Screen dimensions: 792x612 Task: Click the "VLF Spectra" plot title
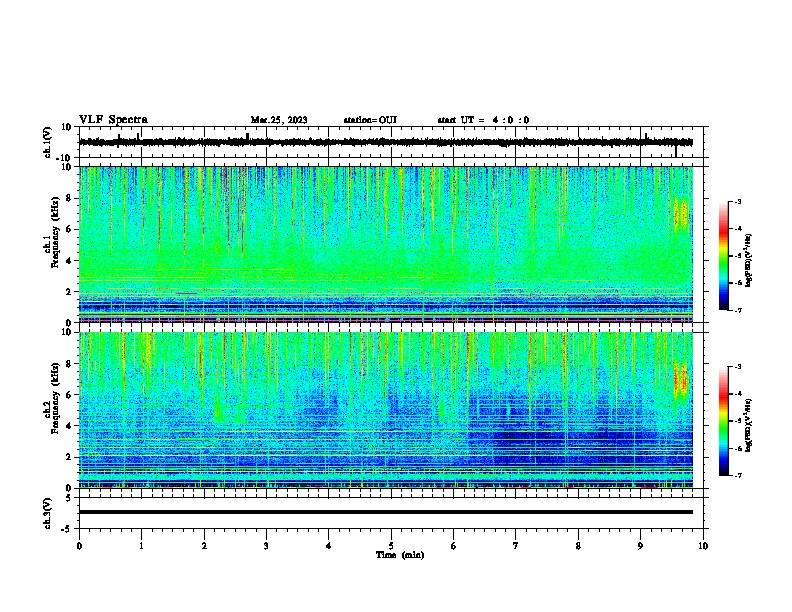pos(113,120)
